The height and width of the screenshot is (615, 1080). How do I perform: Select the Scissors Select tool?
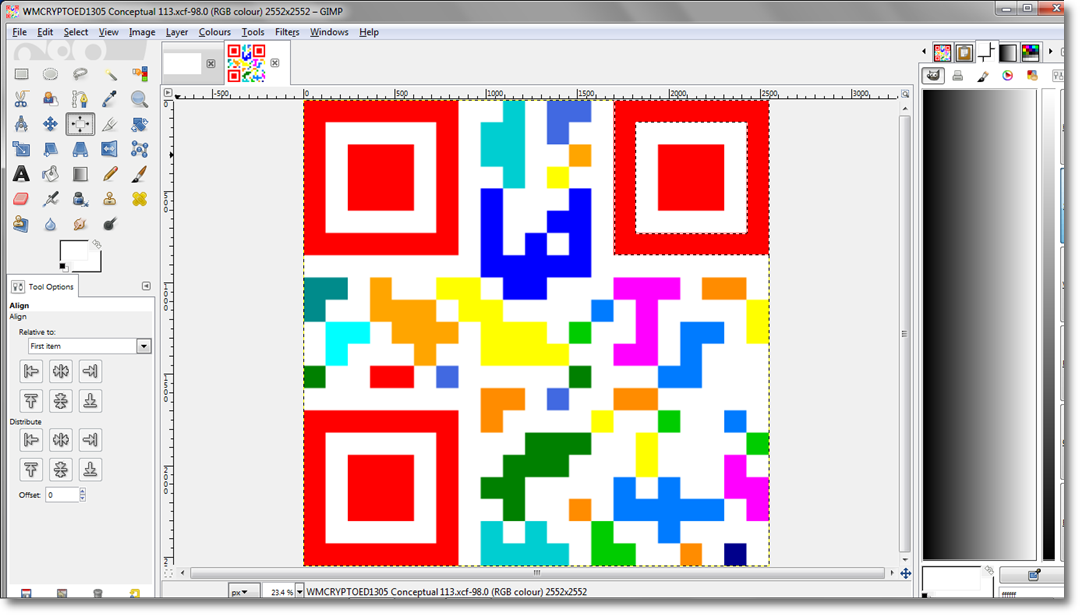point(21,99)
